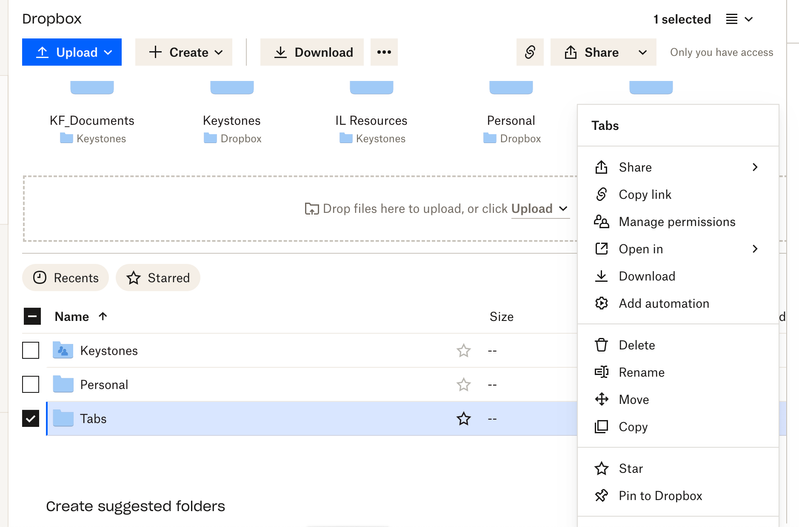Click the star icon on the Personal row
This screenshot has height=527, width=799.
(x=463, y=385)
